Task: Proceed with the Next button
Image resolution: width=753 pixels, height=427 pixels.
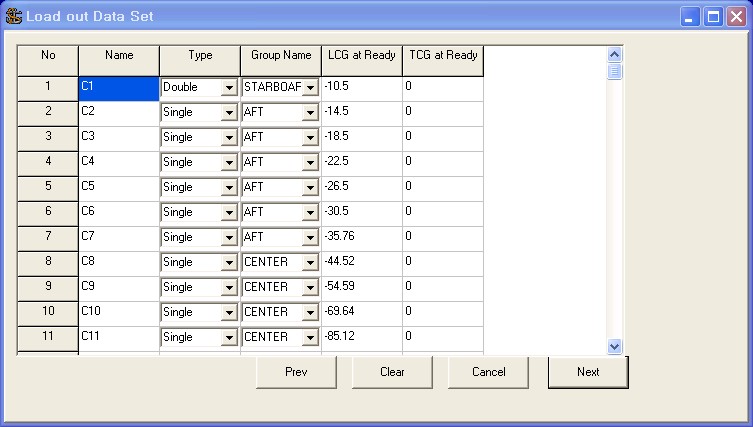Action: pos(588,372)
